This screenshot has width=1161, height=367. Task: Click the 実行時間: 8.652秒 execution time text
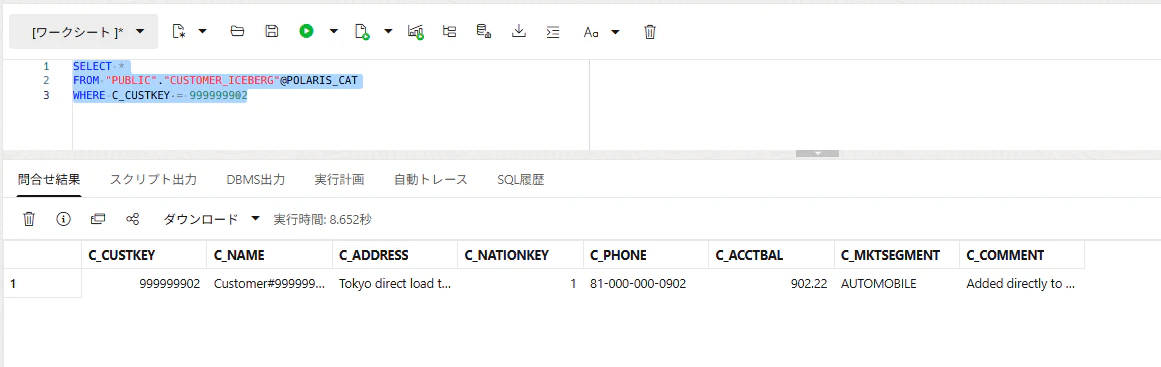coord(322,220)
